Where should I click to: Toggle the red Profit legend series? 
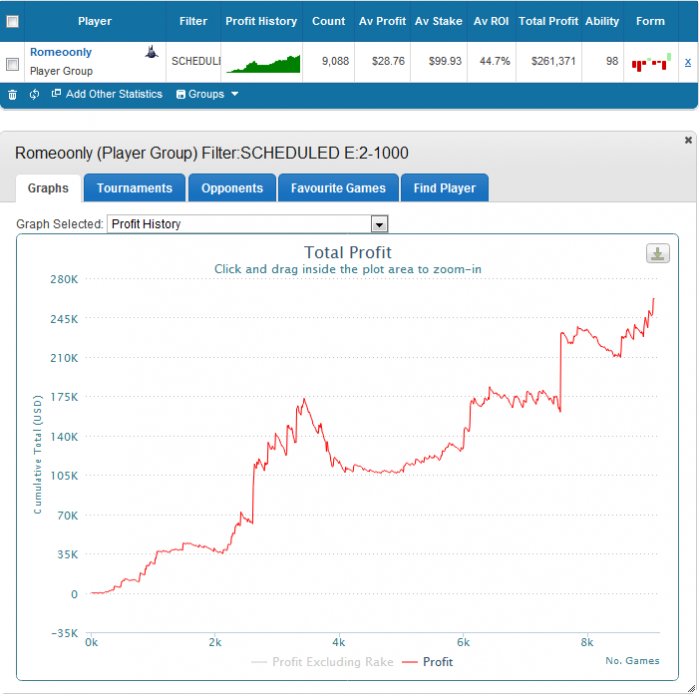(427, 662)
